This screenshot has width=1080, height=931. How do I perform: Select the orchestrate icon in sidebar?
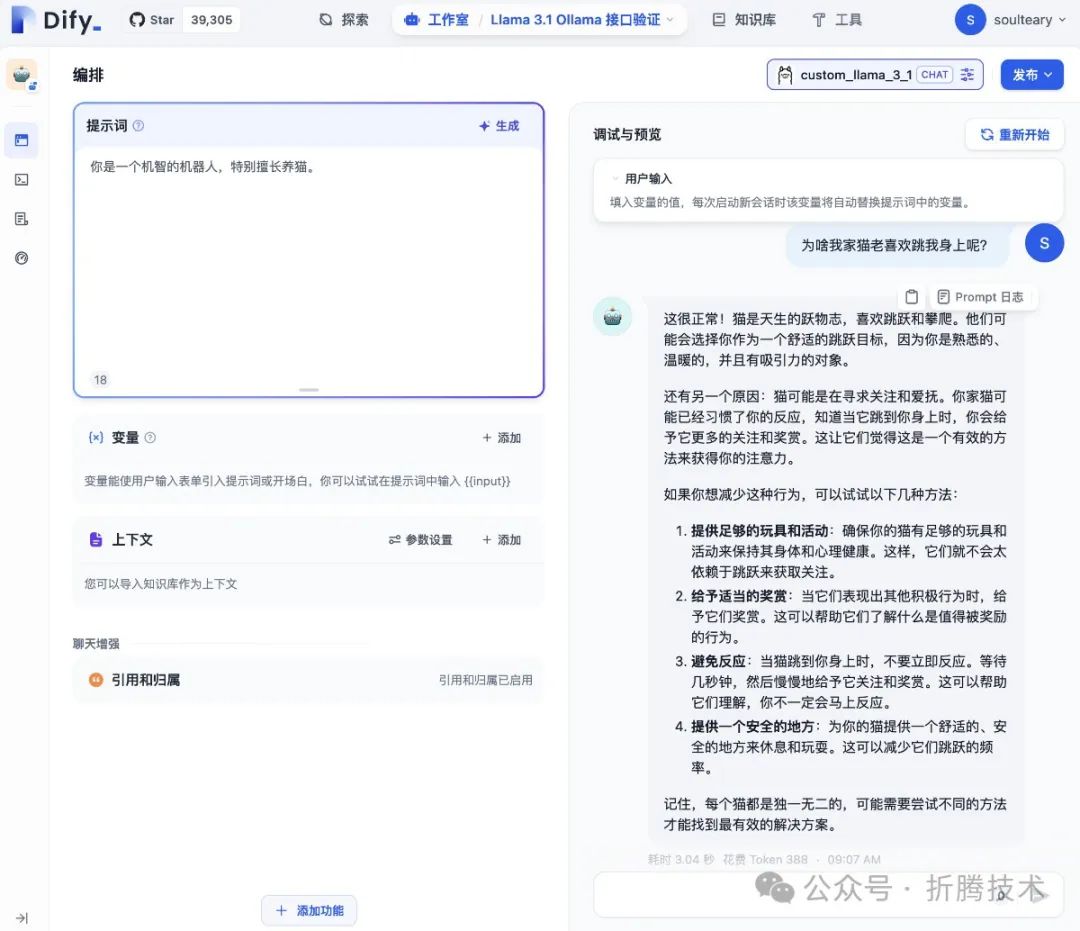coord(21,140)
